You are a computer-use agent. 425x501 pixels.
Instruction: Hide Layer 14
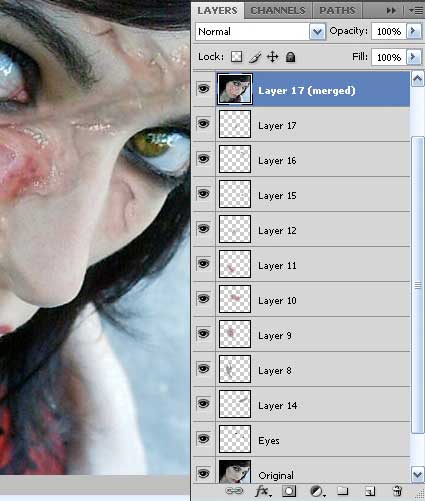(204, 404)
